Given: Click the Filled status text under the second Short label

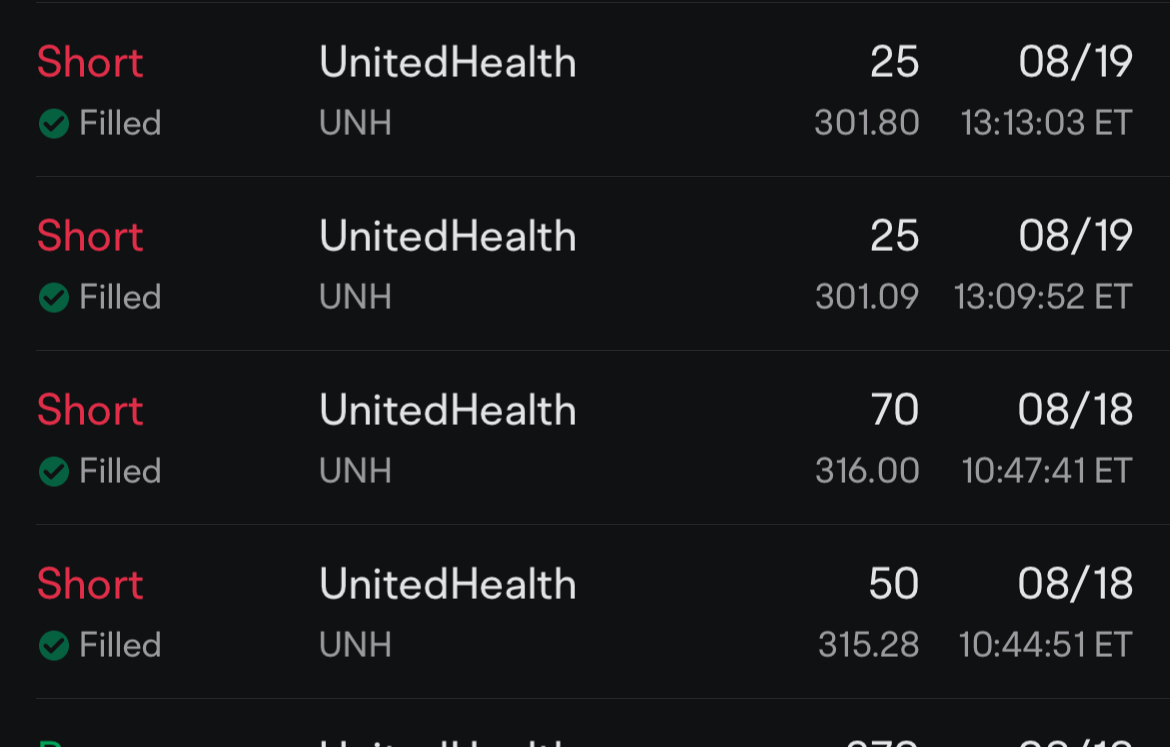Looking at the screenshot, I should tap(120, 297).
